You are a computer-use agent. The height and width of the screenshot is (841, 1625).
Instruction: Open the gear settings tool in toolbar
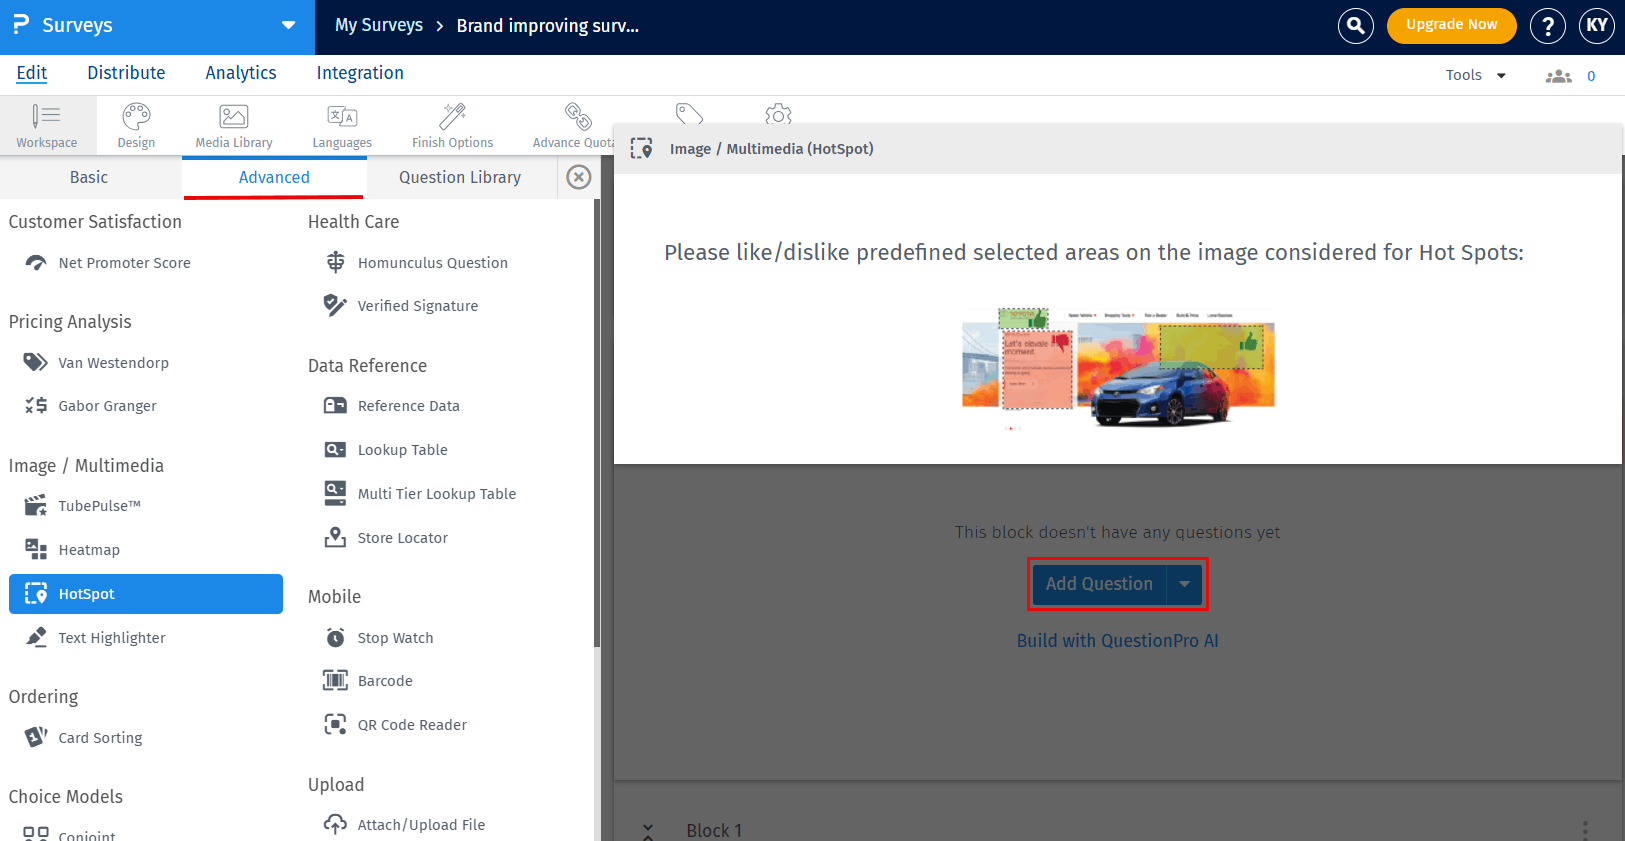(x=778, y=114)
